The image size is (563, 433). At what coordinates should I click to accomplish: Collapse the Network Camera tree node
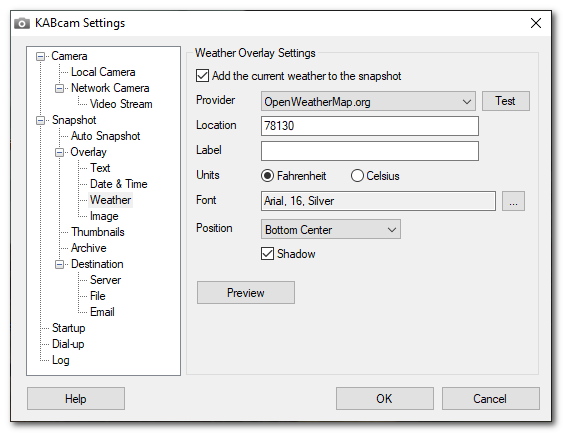[60, 88]
